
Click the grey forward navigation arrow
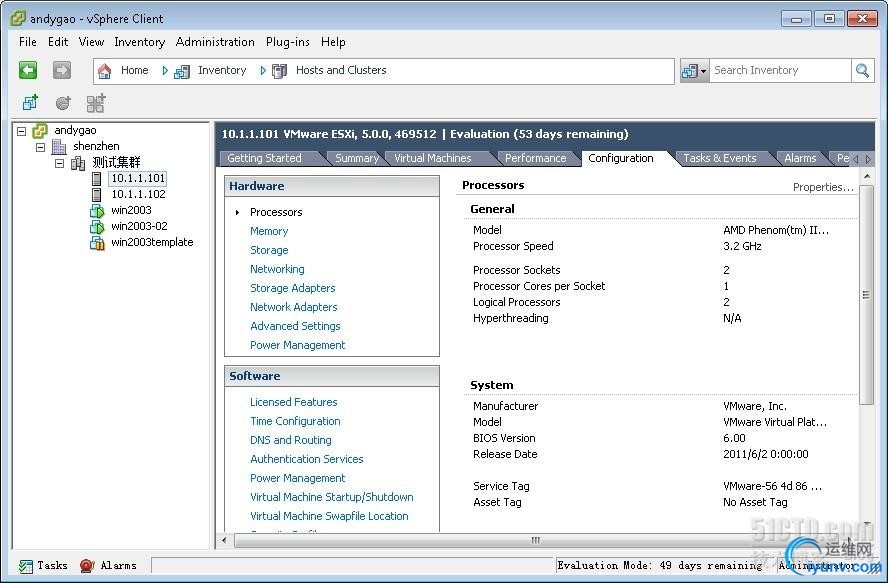coord(62,70)
